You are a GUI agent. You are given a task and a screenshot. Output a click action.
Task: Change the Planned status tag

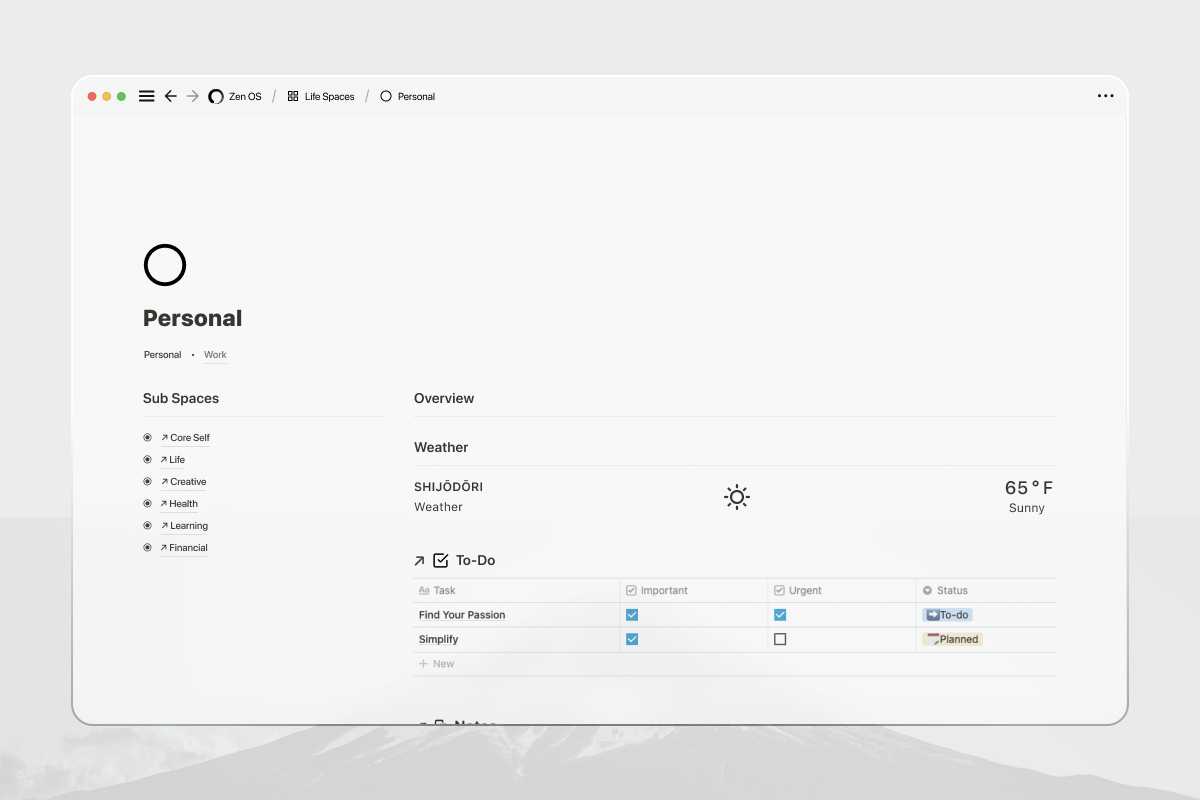click(953, 639)
